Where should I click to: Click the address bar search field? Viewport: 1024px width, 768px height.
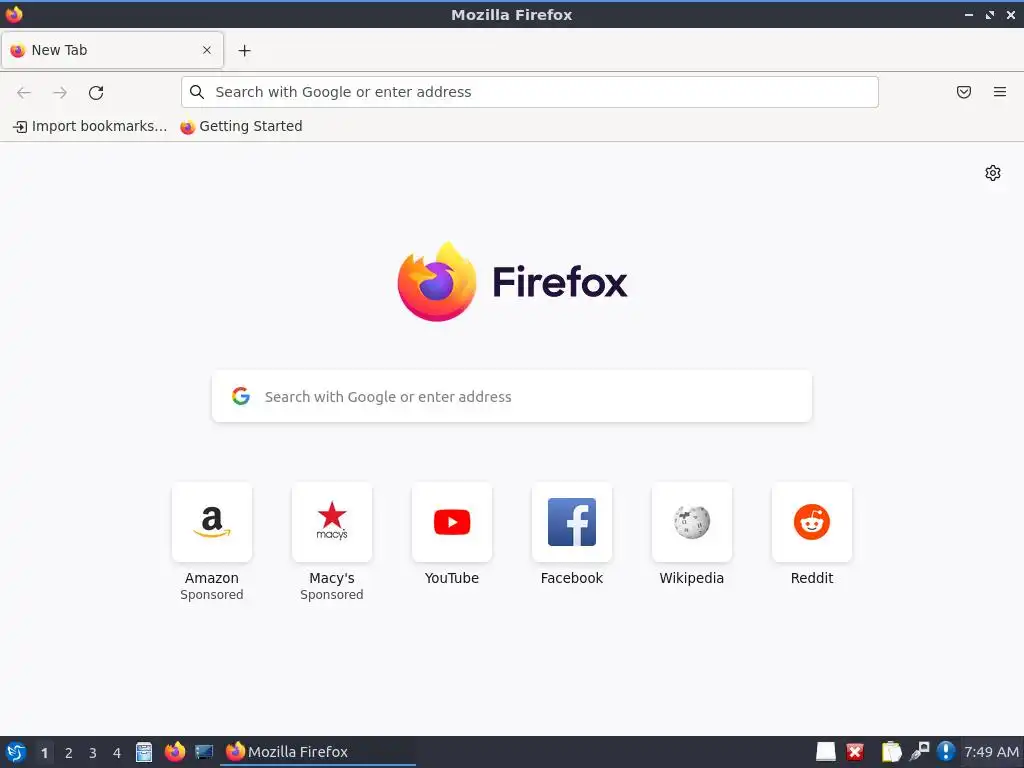pos(530,92)
